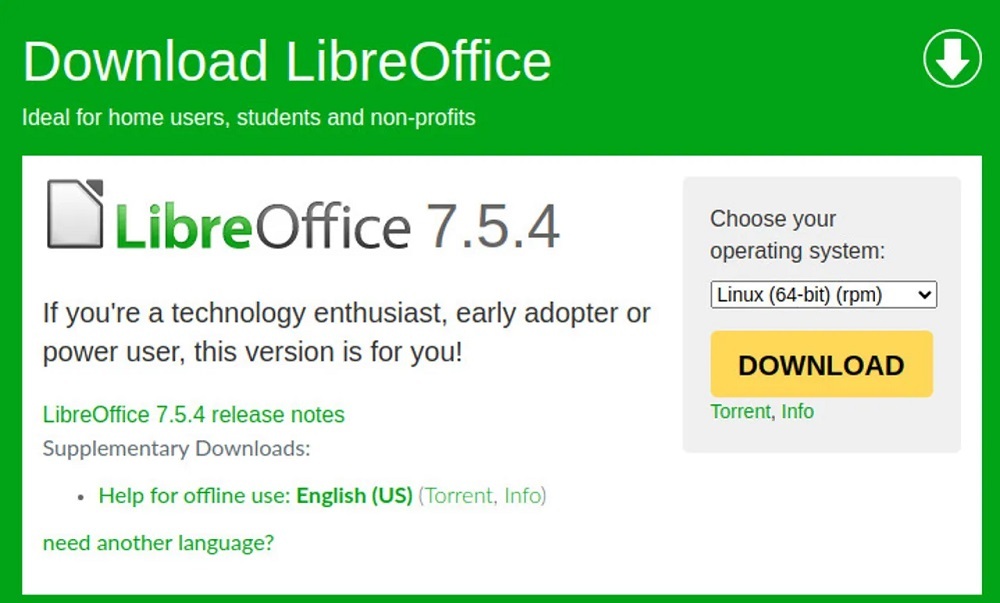Click the "Choose your operating system" label
This screenshot has height=603, width=1000.
pos(797,234)
